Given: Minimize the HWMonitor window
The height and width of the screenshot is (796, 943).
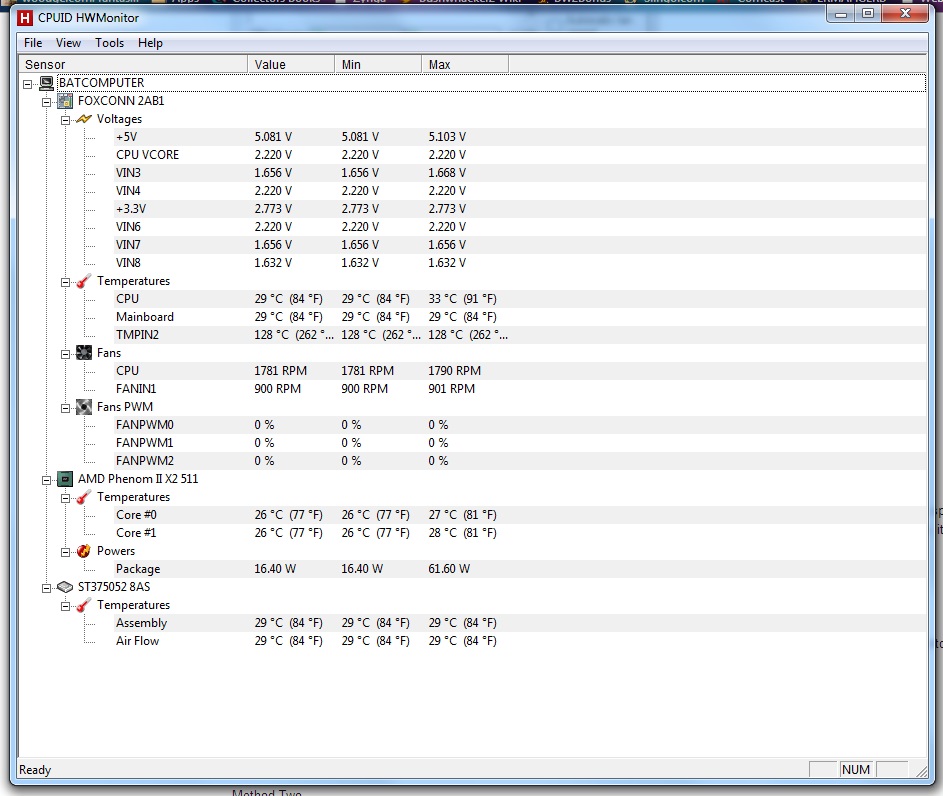Looking at the screenshot, I should [x=841, y=13].
